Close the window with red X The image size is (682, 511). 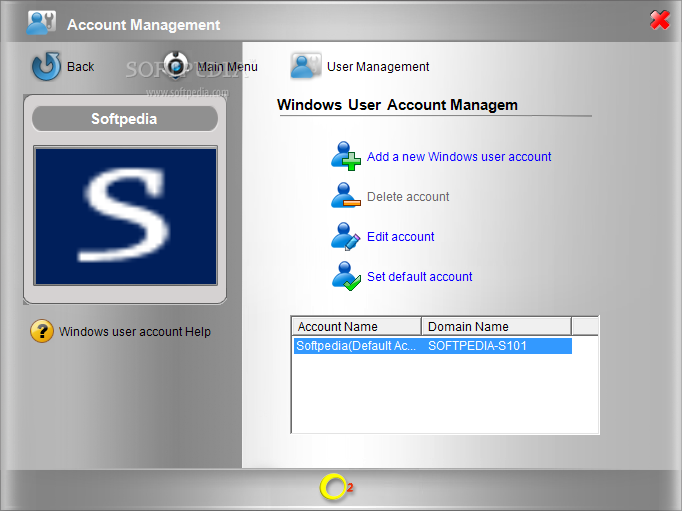point(660,20)
